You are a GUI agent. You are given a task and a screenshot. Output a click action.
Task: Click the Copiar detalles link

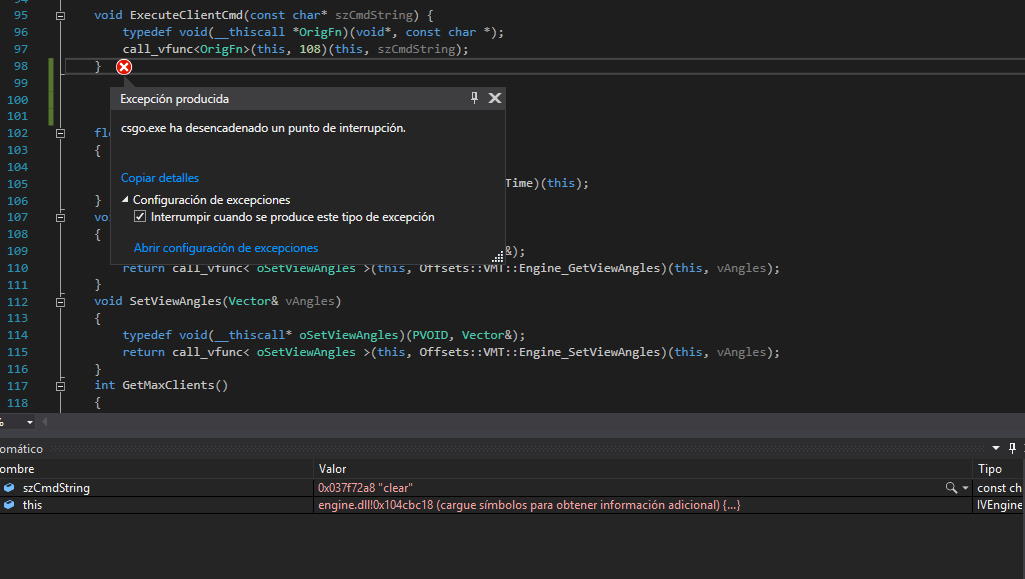pyautogui.click(x=160, y=178)
